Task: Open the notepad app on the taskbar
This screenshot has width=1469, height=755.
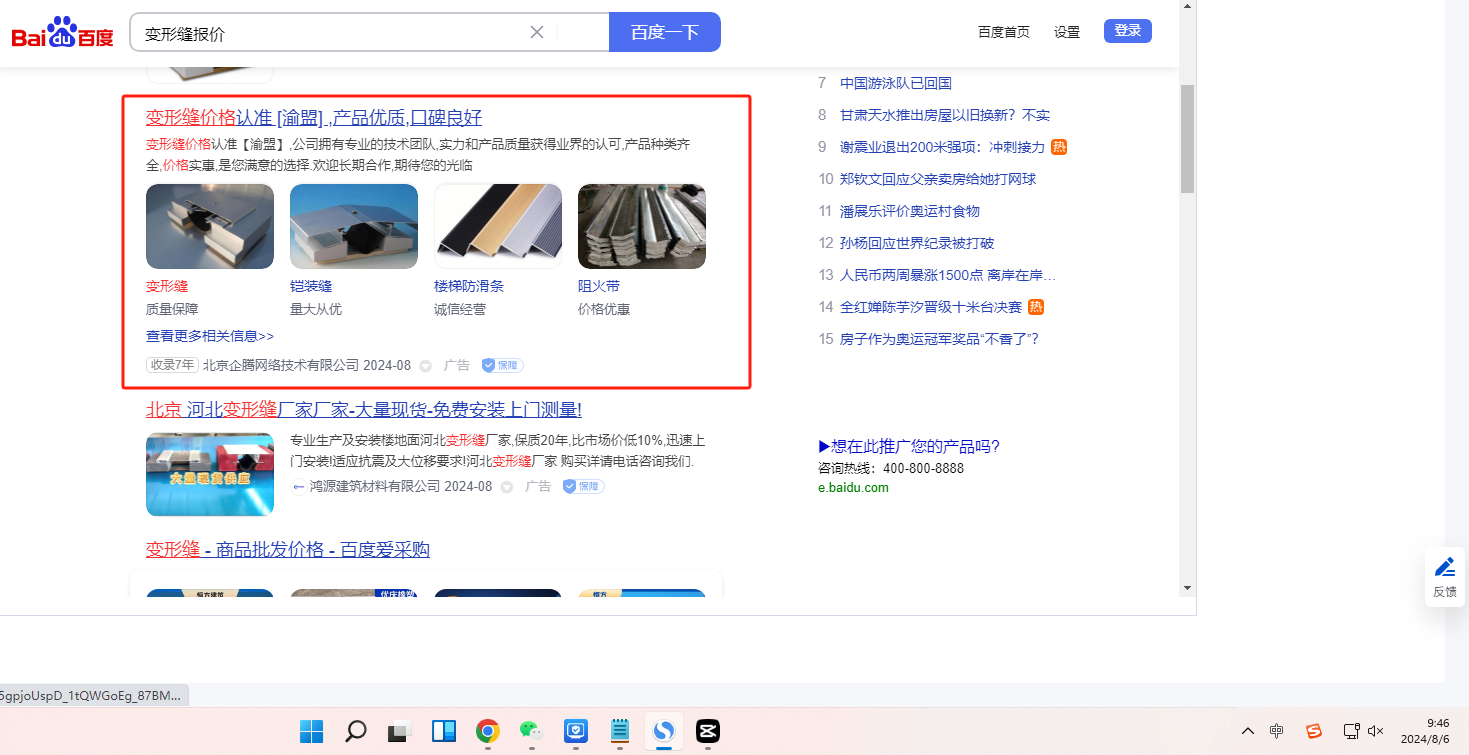Action: (620, 731)
